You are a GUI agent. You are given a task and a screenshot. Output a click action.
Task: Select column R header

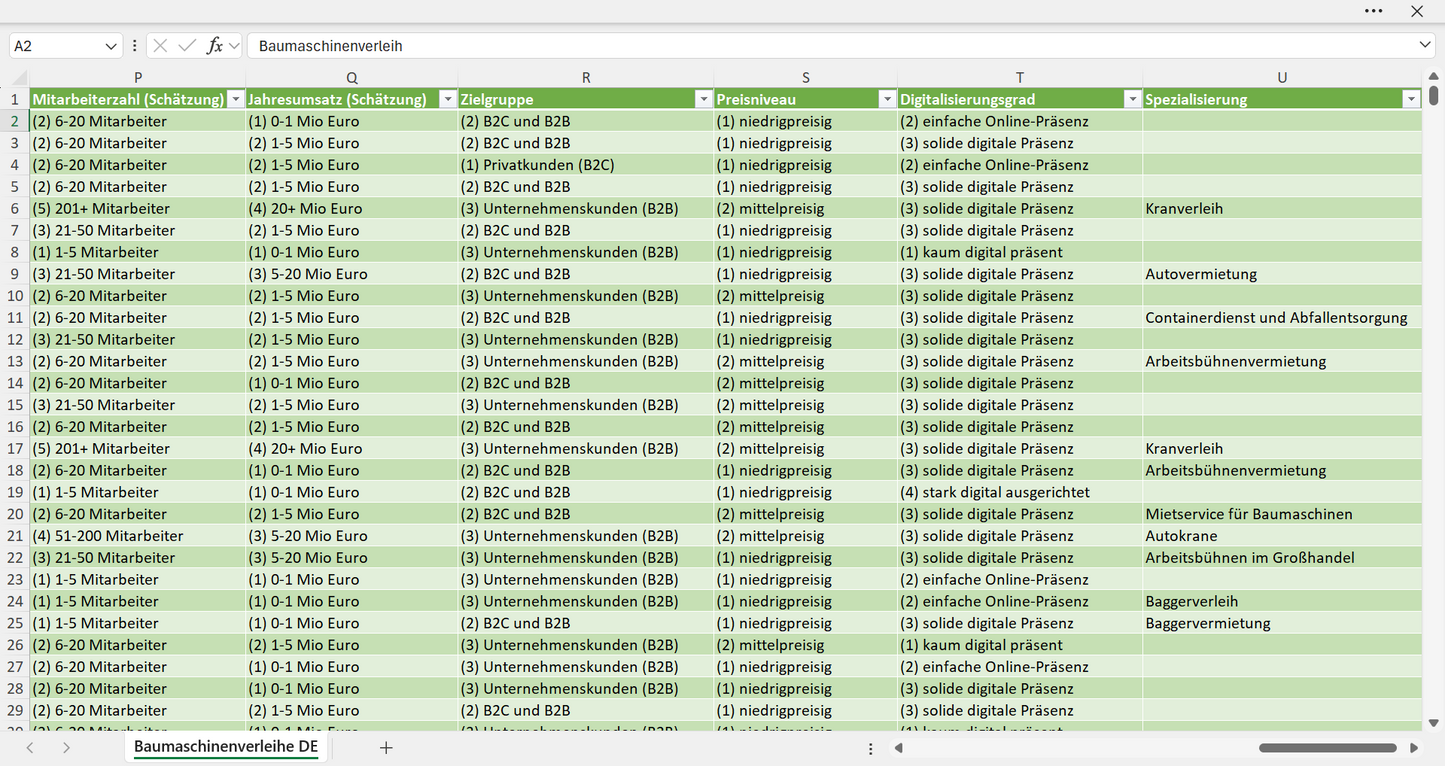pyautogui.click(x=586, y=77)
